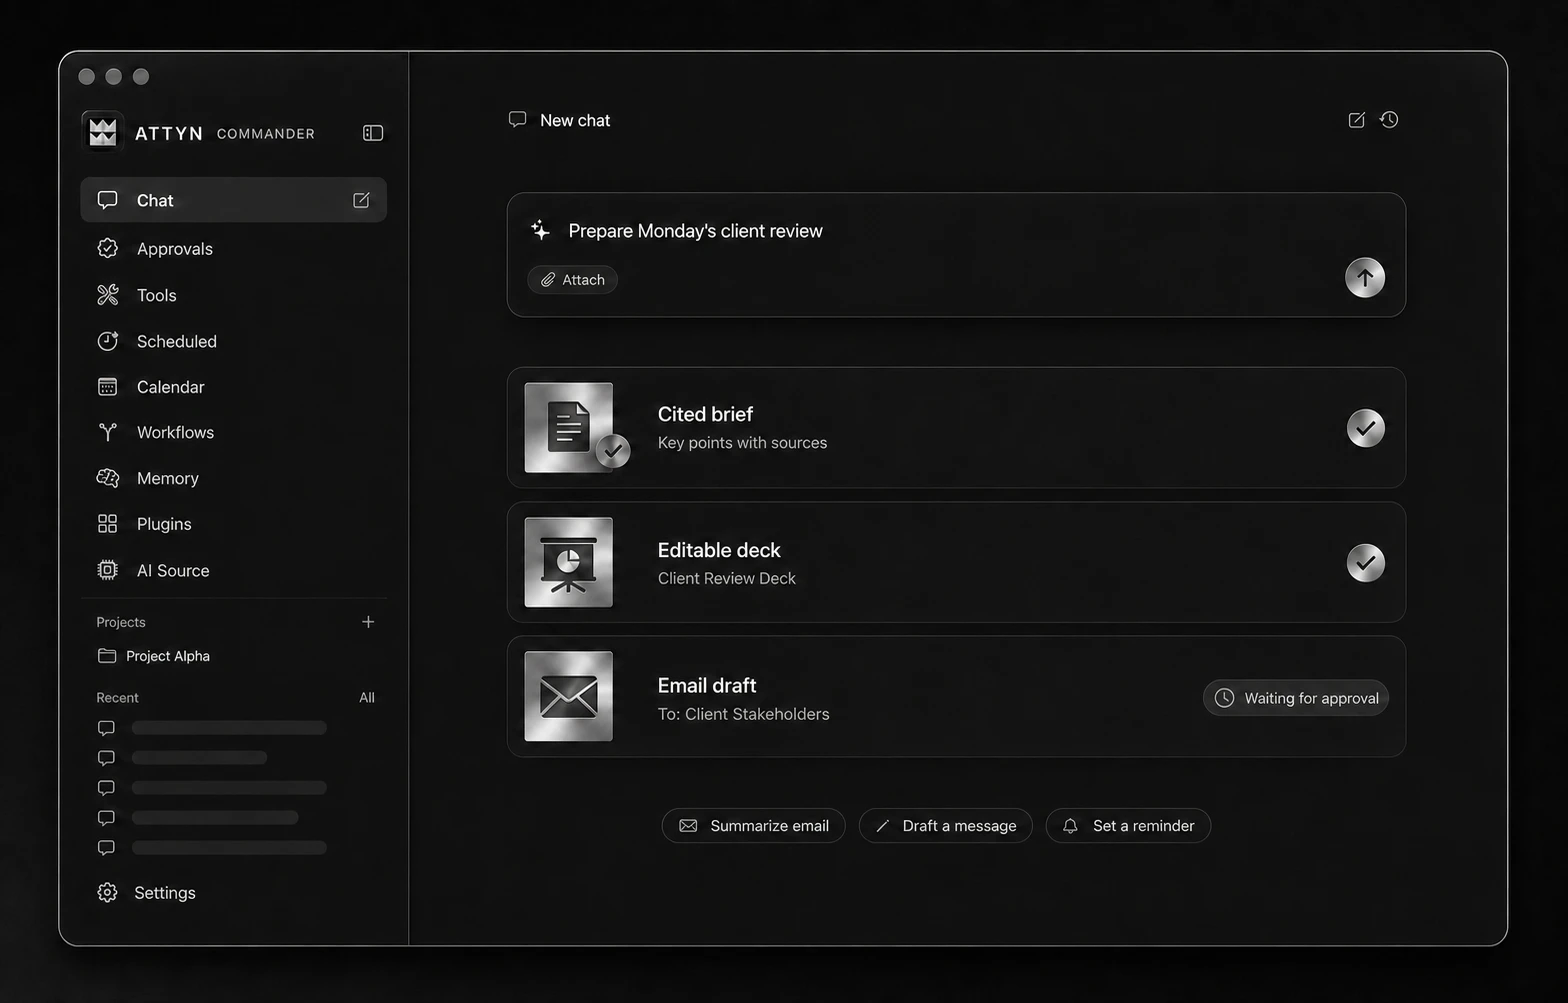The image size is (1568, 1003).
Task: Click the sparkle icon in prompt box
Action: (541, 231)
